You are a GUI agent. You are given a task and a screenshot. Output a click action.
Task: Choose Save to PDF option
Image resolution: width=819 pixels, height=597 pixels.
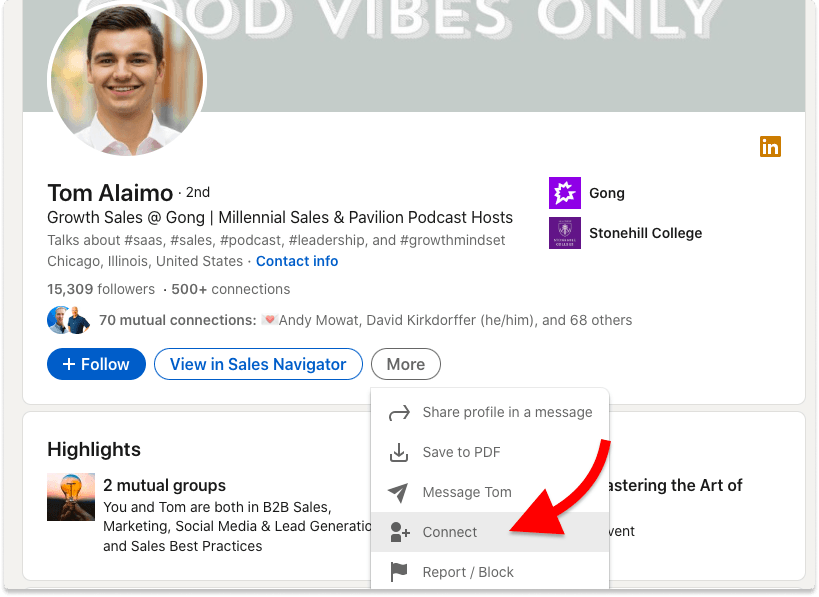tap(490, 452)
